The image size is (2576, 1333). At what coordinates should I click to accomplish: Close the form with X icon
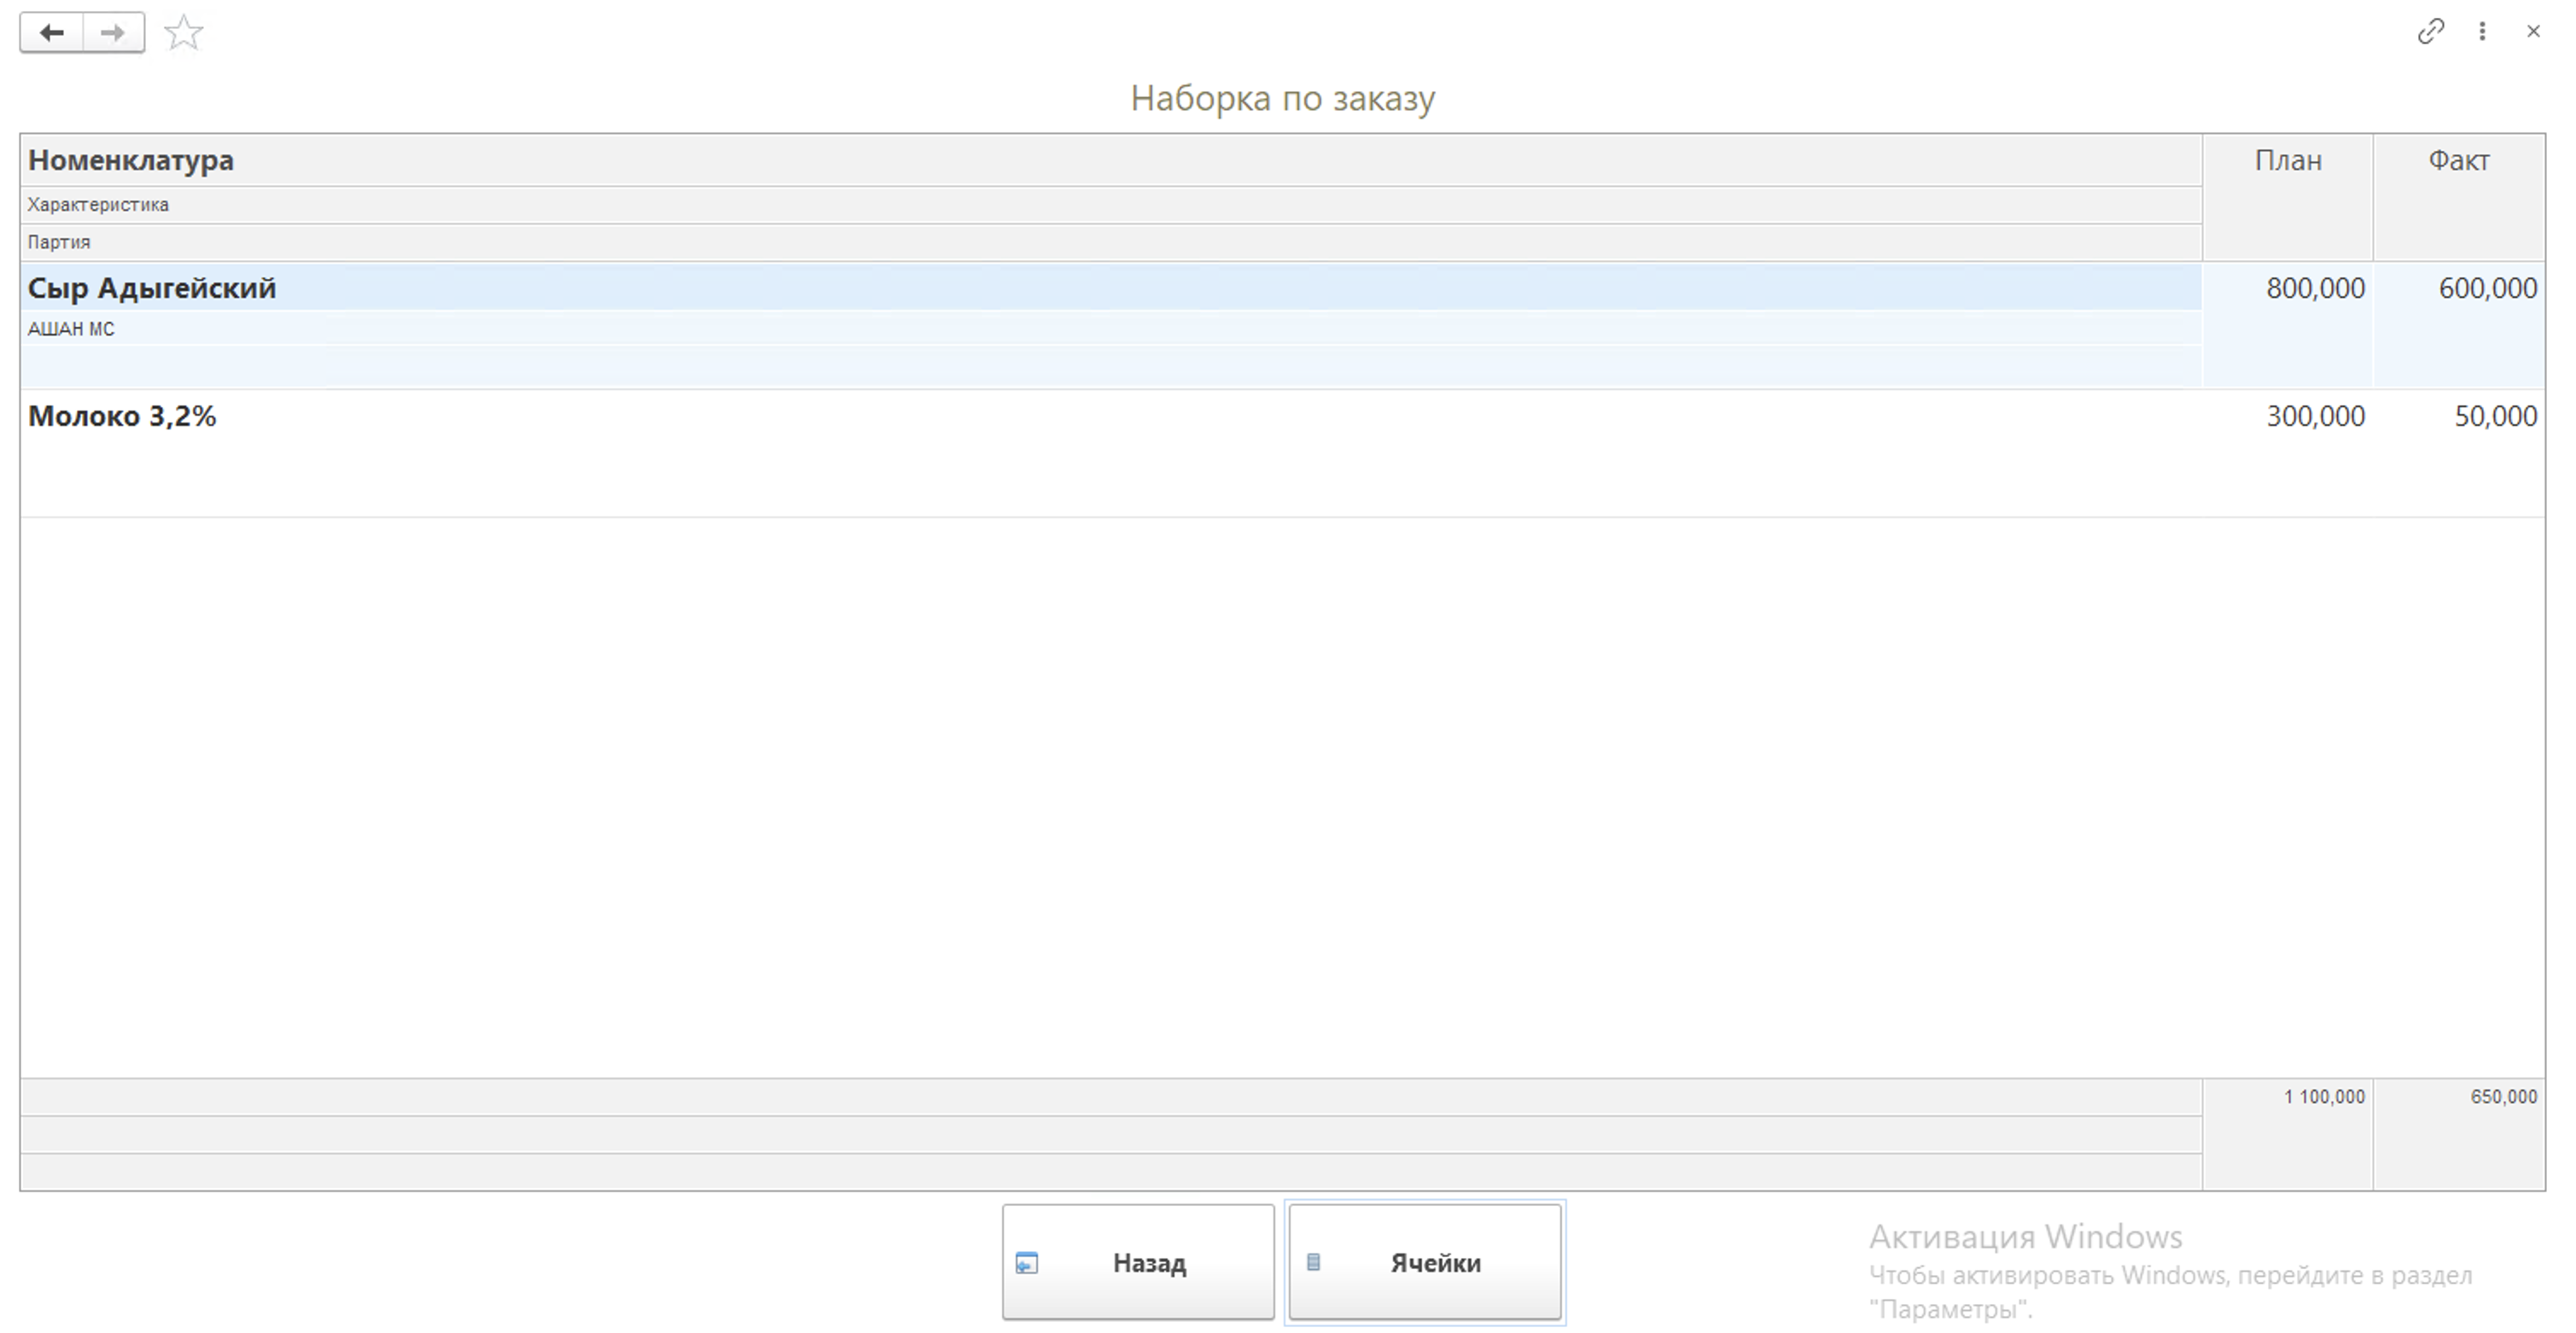click(2533, 32)
